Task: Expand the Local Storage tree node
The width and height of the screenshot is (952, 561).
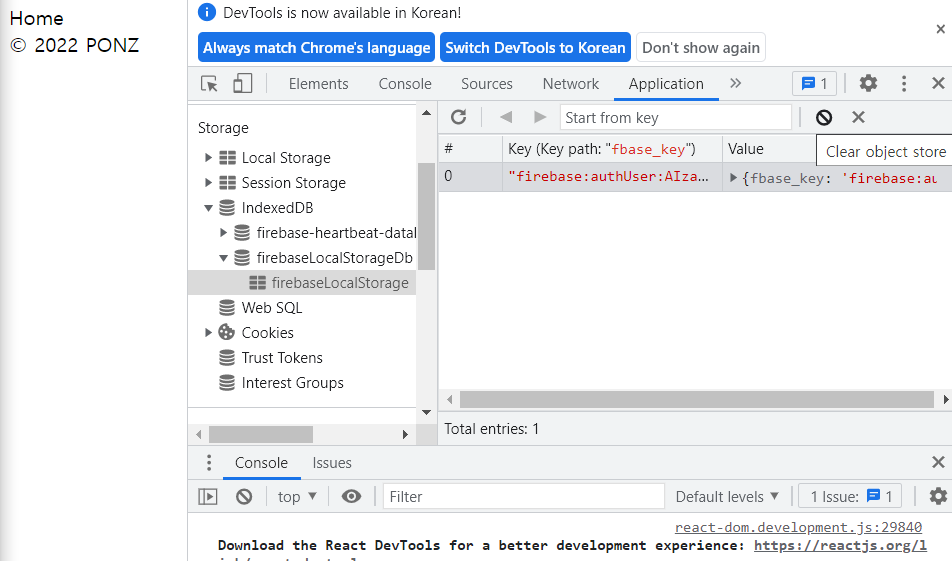Action: (208, 158)
